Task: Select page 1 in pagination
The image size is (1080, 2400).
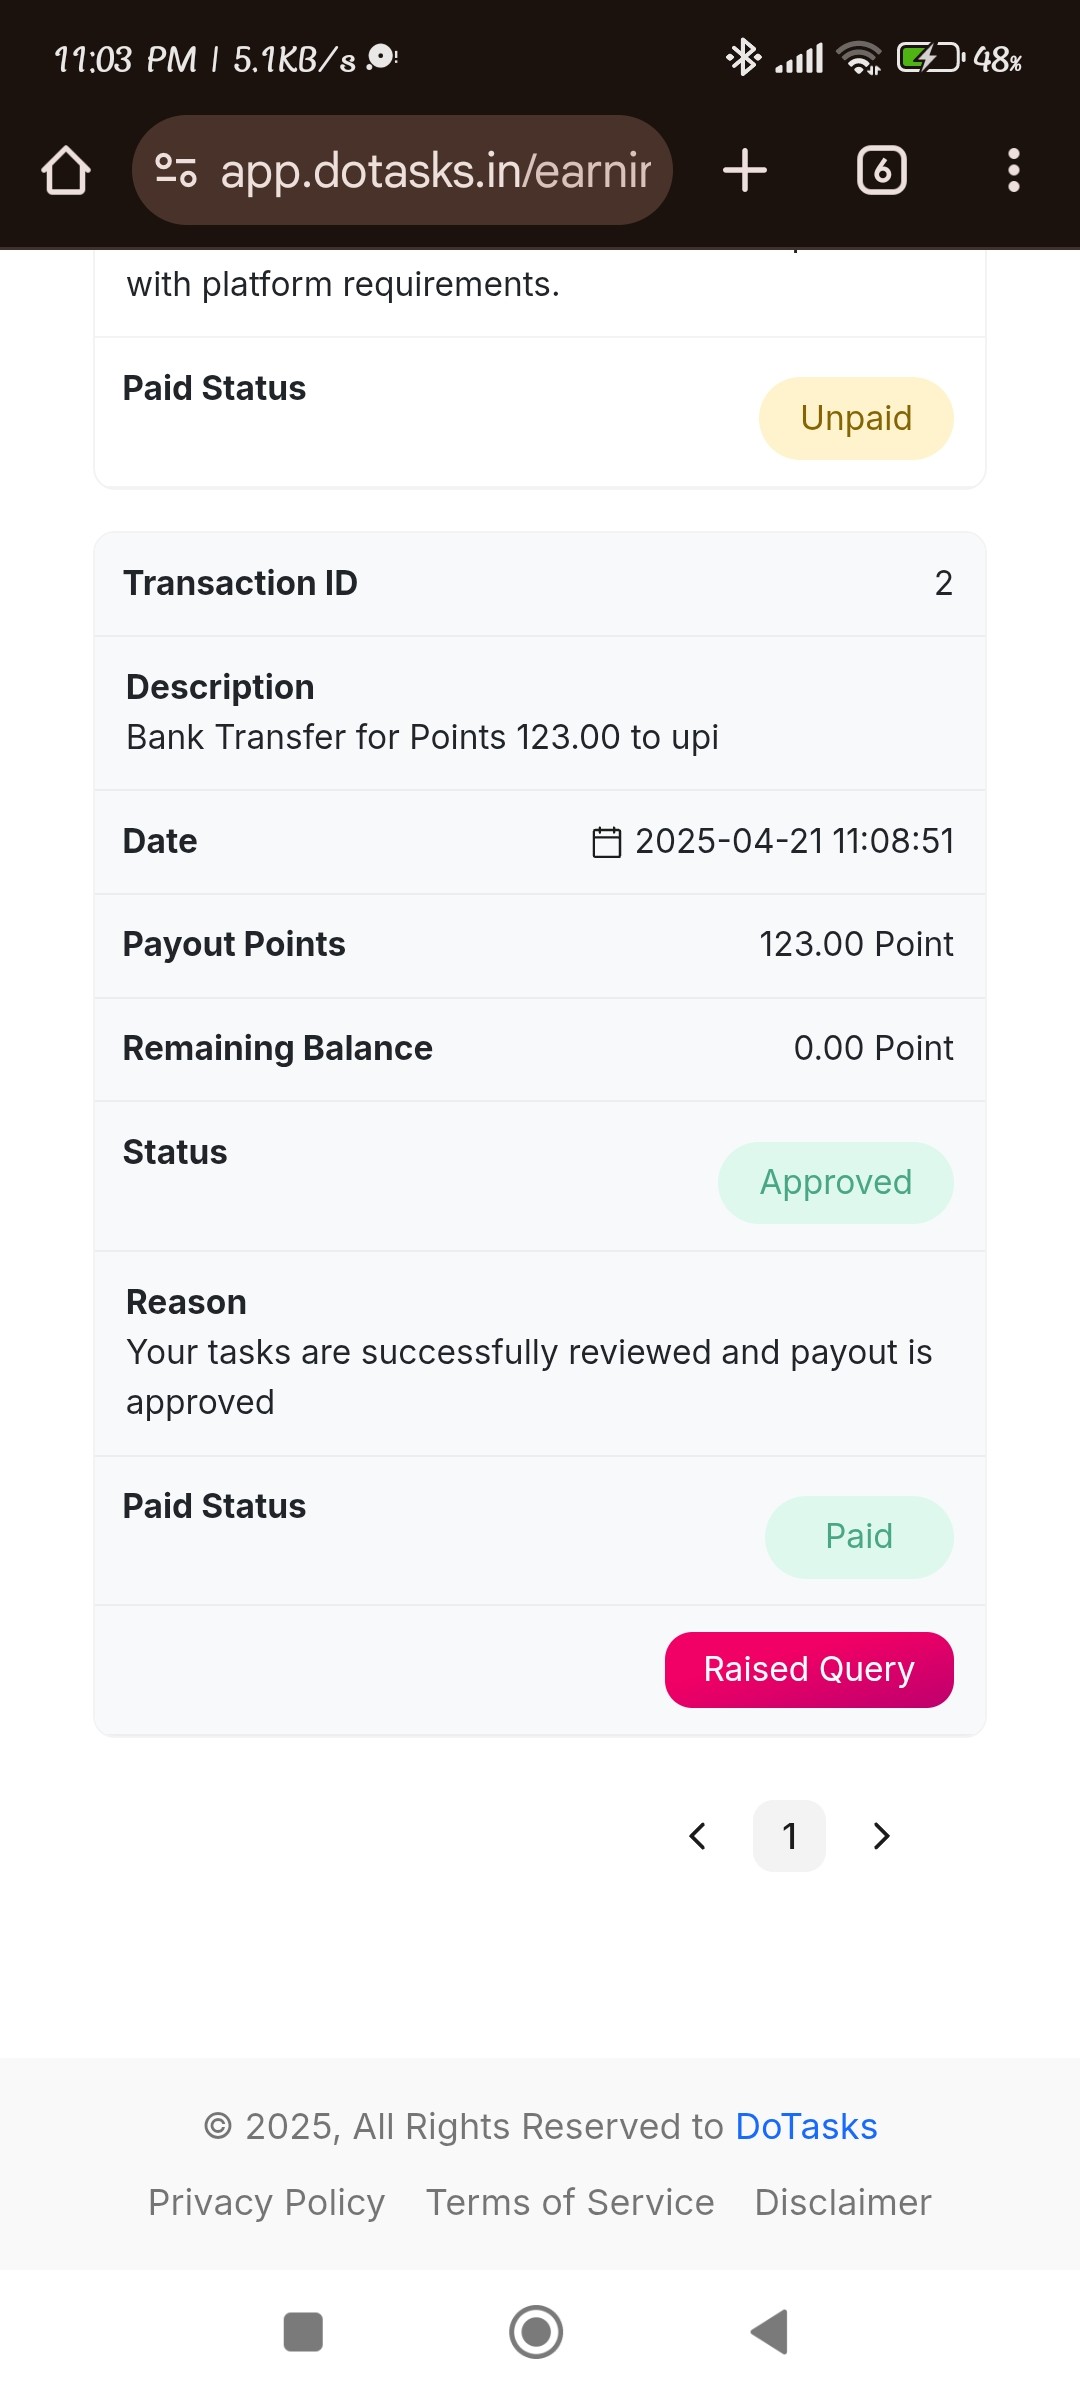Action: pos(789,1836)
